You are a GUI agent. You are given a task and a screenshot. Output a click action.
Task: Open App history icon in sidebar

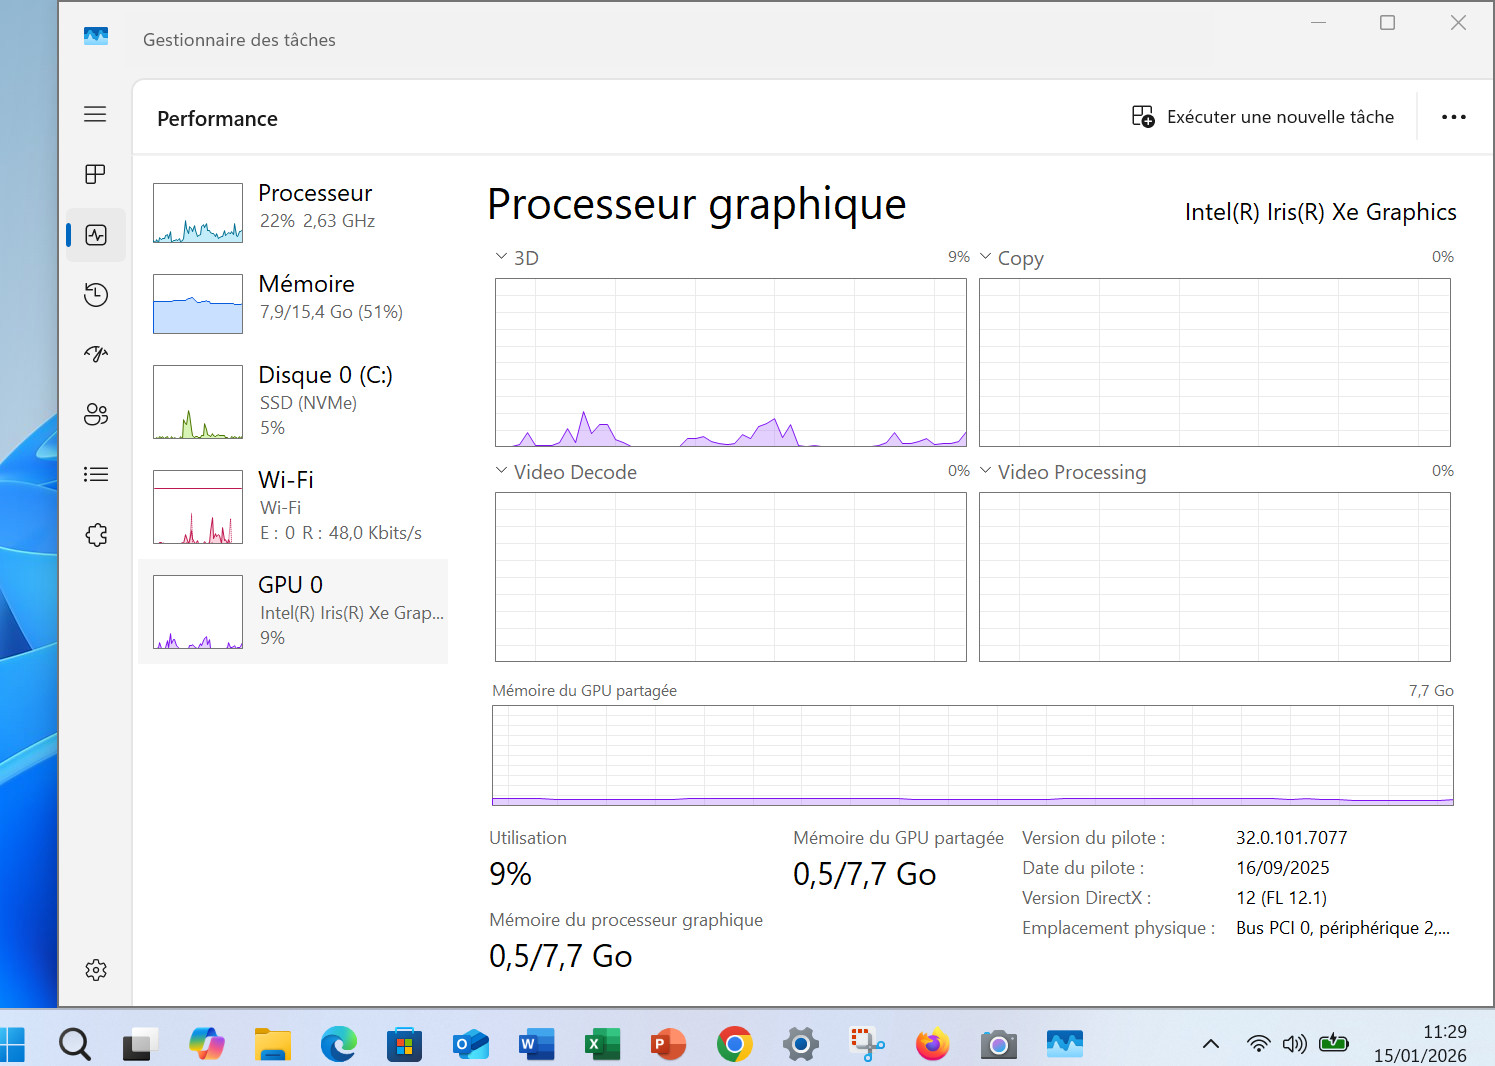[x=96, y=295]
